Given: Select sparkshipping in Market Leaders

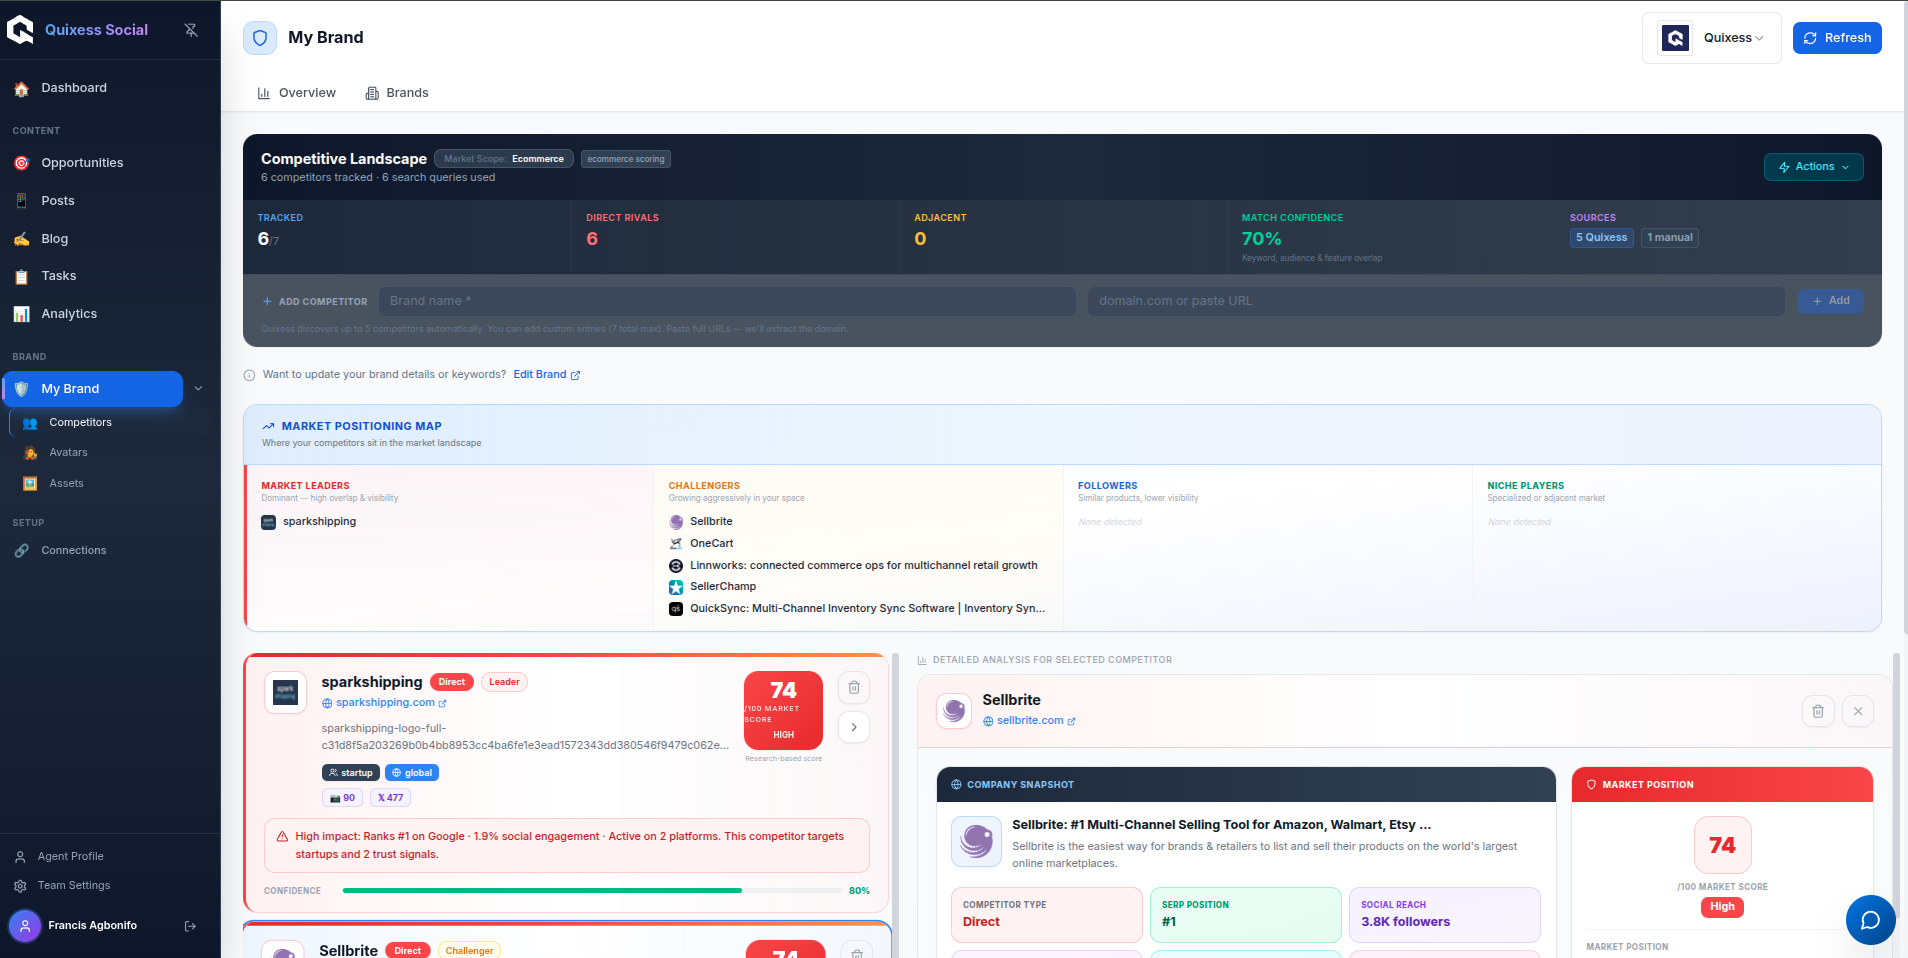Looking at the screenshot, I should coord(309,522).
